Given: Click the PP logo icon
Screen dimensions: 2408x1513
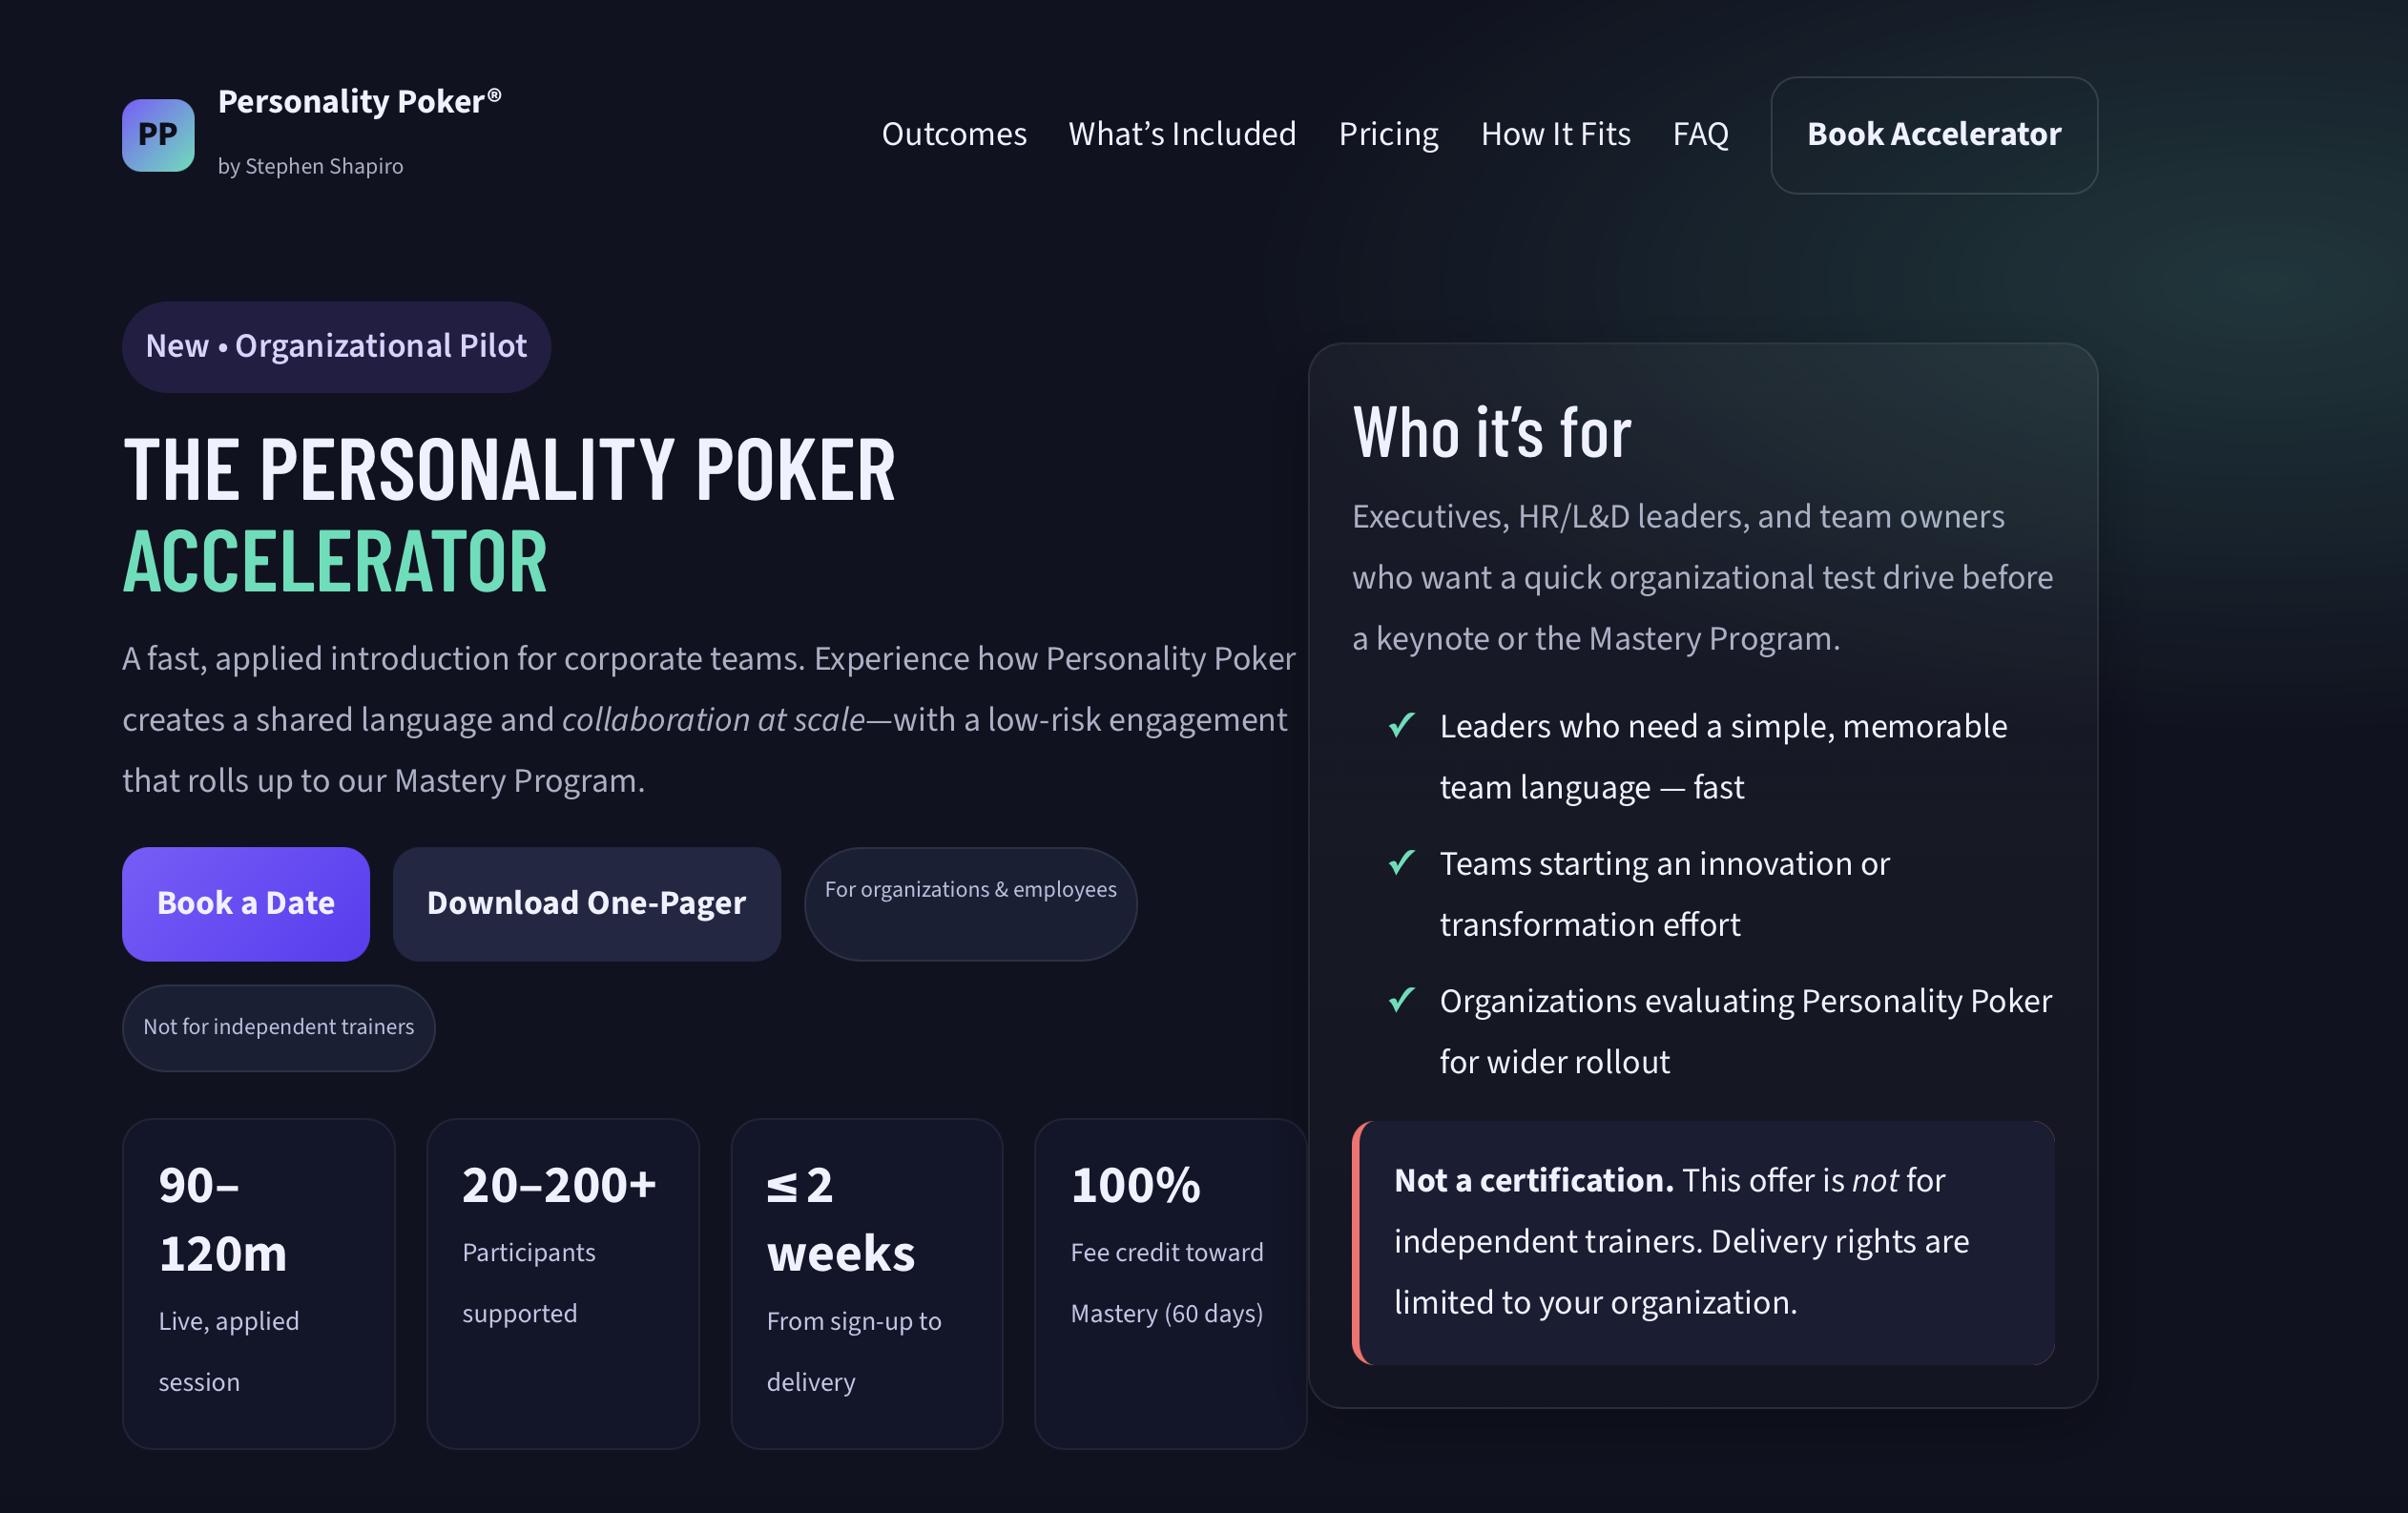Looking at the screenshot, I should [158, 135].
